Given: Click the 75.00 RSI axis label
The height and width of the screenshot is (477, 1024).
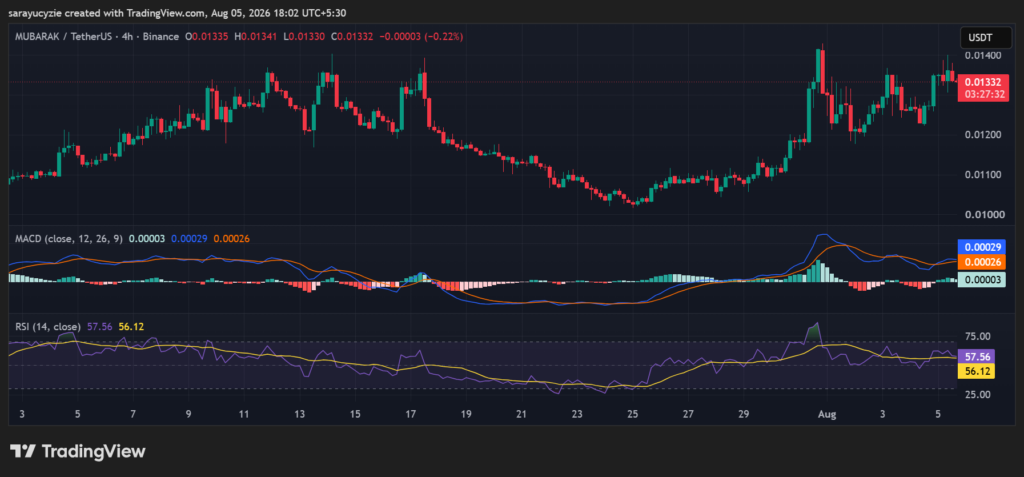Looking at the screenshot, I should coord(976,336).
